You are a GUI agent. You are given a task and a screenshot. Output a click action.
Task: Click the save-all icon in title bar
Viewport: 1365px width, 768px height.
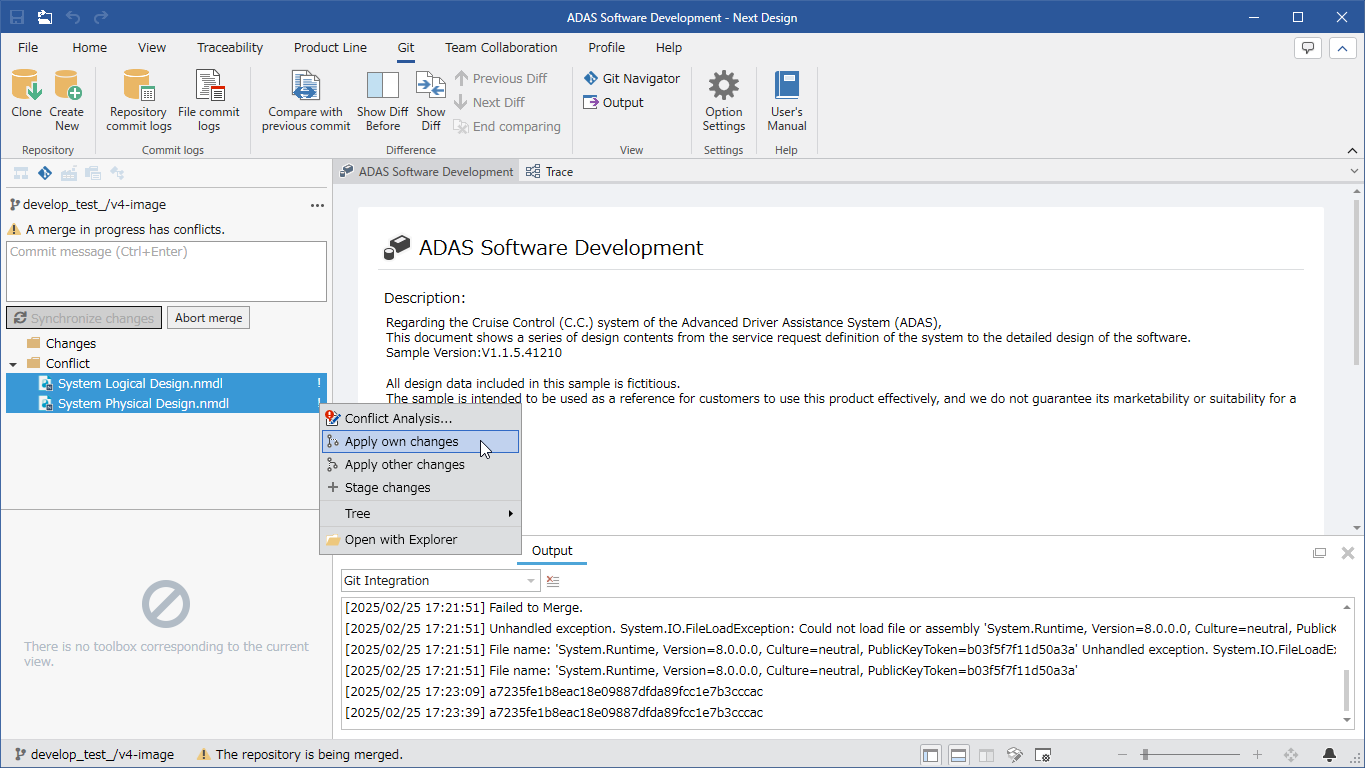coord(45,17)
